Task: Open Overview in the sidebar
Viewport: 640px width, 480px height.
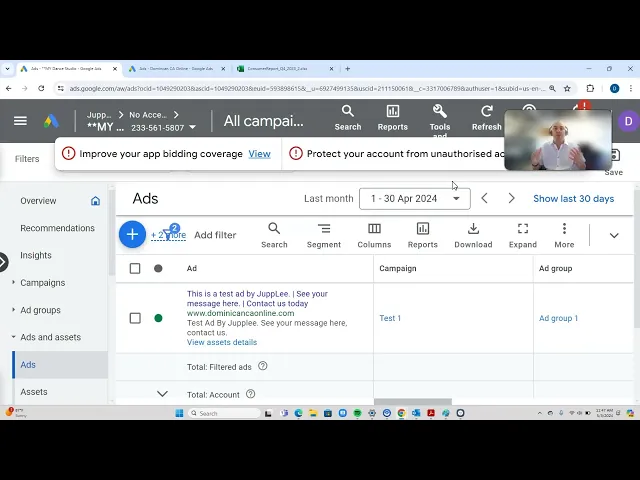Action: click(38, 201)
